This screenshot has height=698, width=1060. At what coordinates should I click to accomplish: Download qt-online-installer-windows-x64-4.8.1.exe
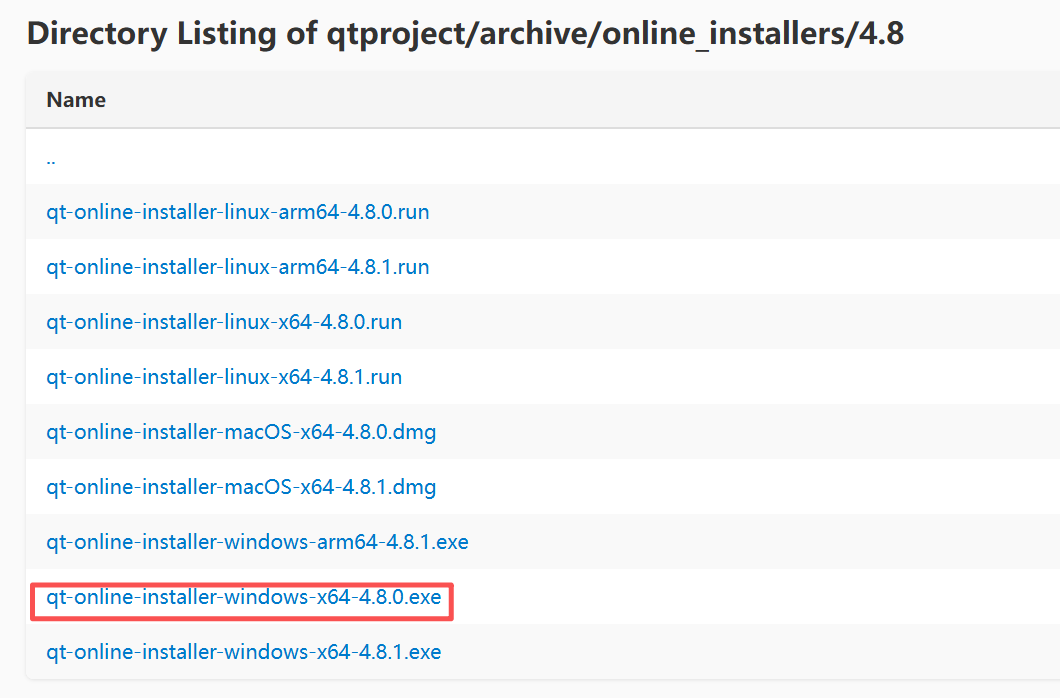(x=243, y=652)
